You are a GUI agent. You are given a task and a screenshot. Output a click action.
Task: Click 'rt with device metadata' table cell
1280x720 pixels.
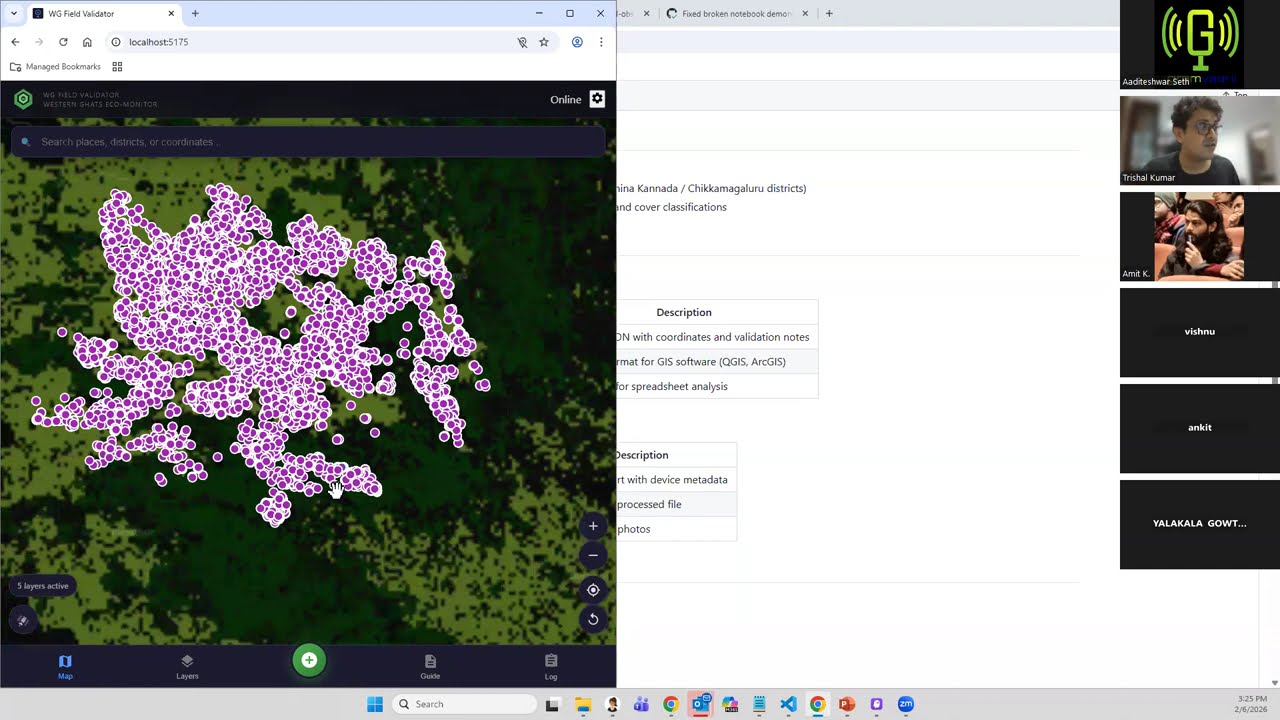(x=672, y=480)
